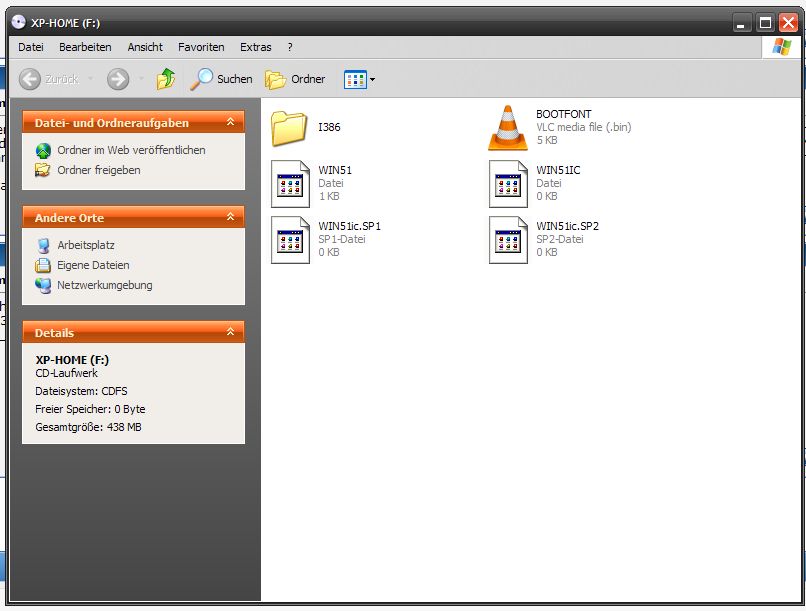
Task: Click the CD drive icon in title bar
Action: point(19,22)
